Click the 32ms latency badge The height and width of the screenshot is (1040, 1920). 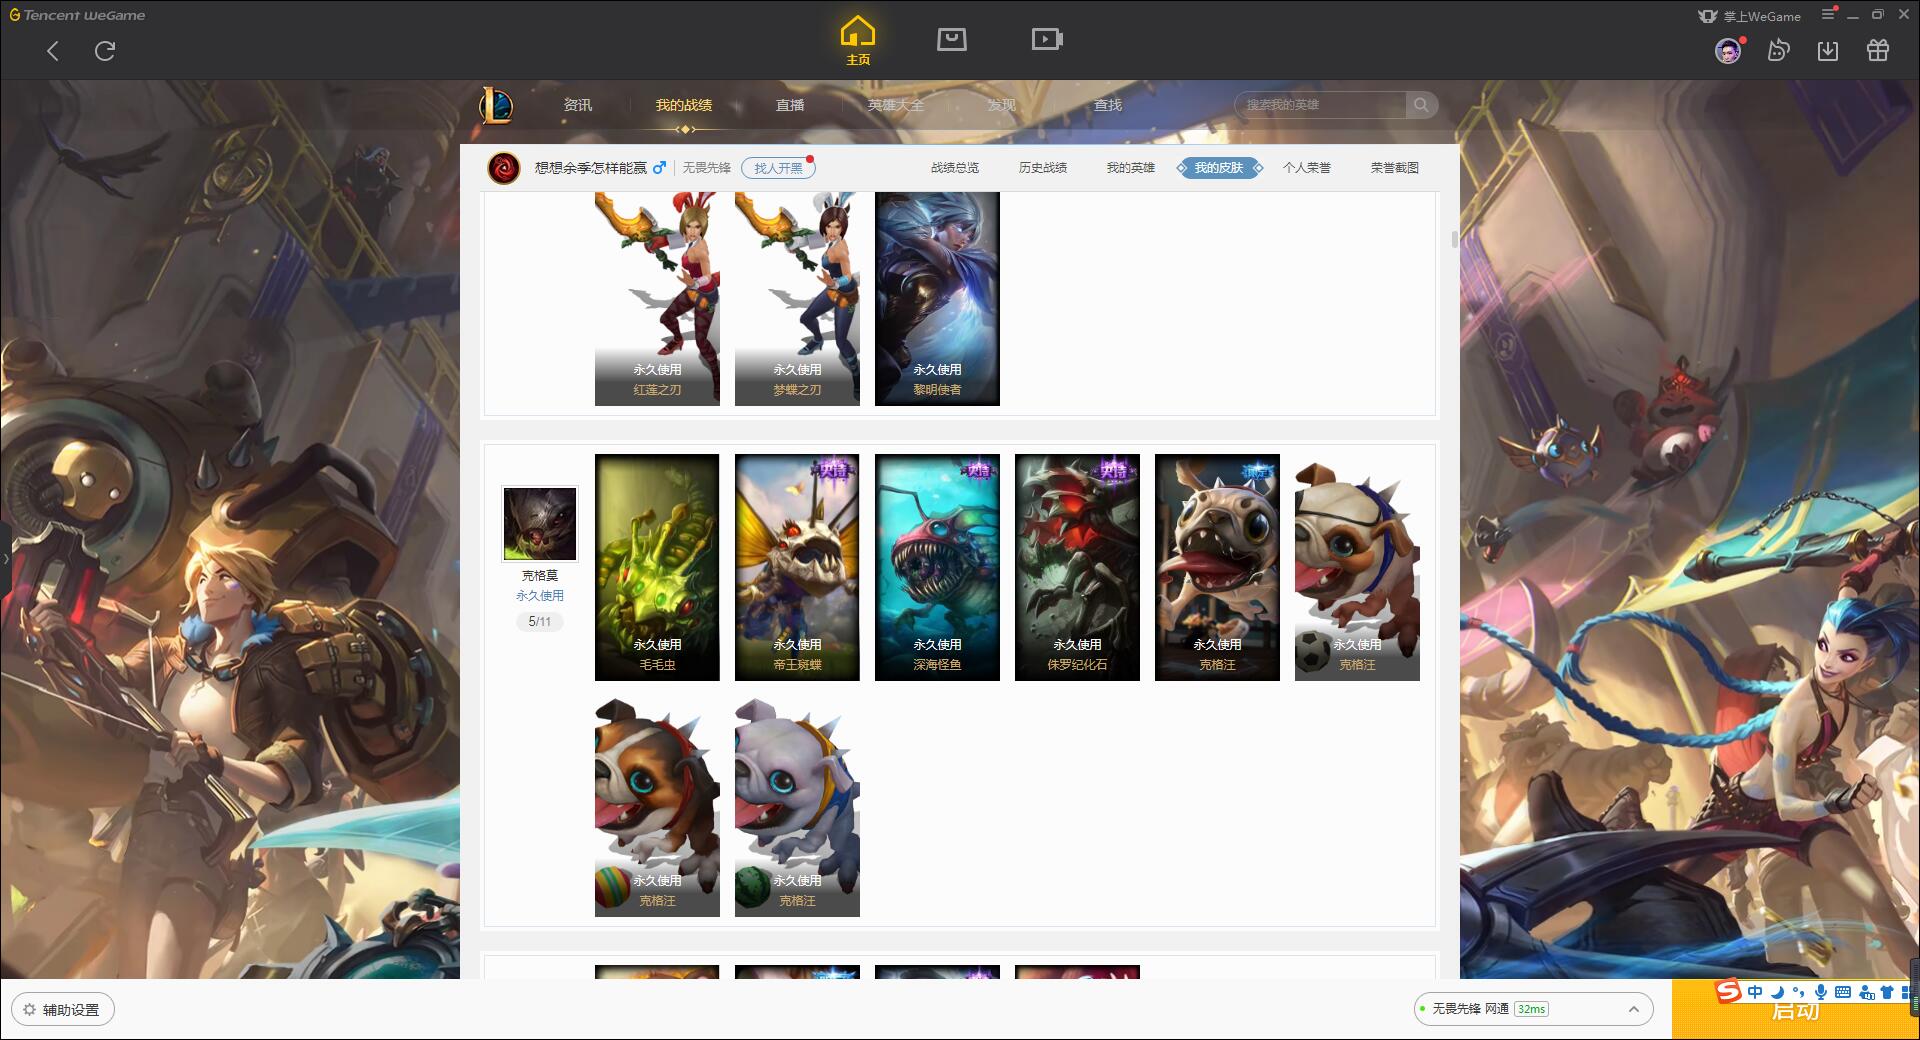pyautogui.click(x=1531, y=1009)
